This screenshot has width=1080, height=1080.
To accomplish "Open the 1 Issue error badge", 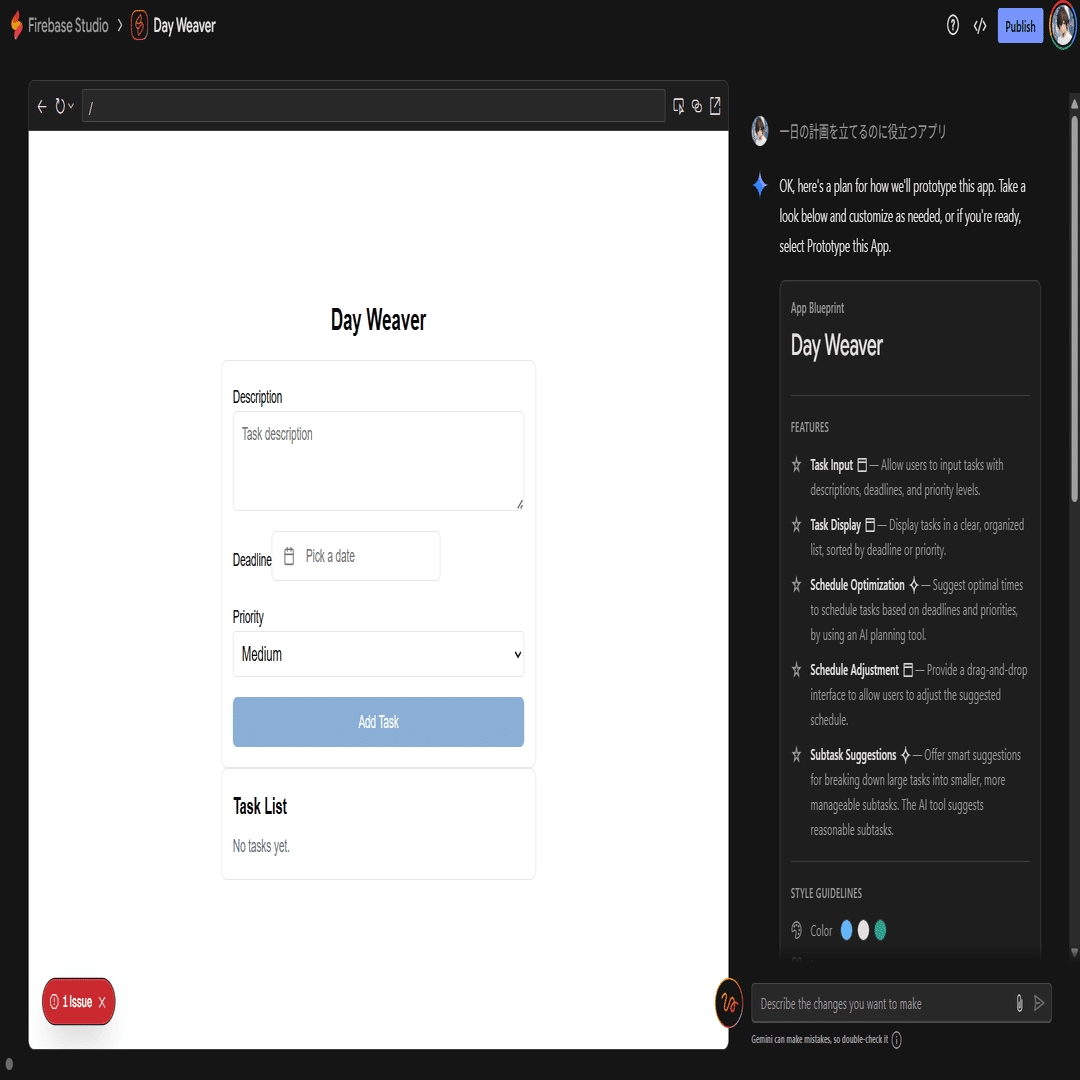I will point(72,1001).
